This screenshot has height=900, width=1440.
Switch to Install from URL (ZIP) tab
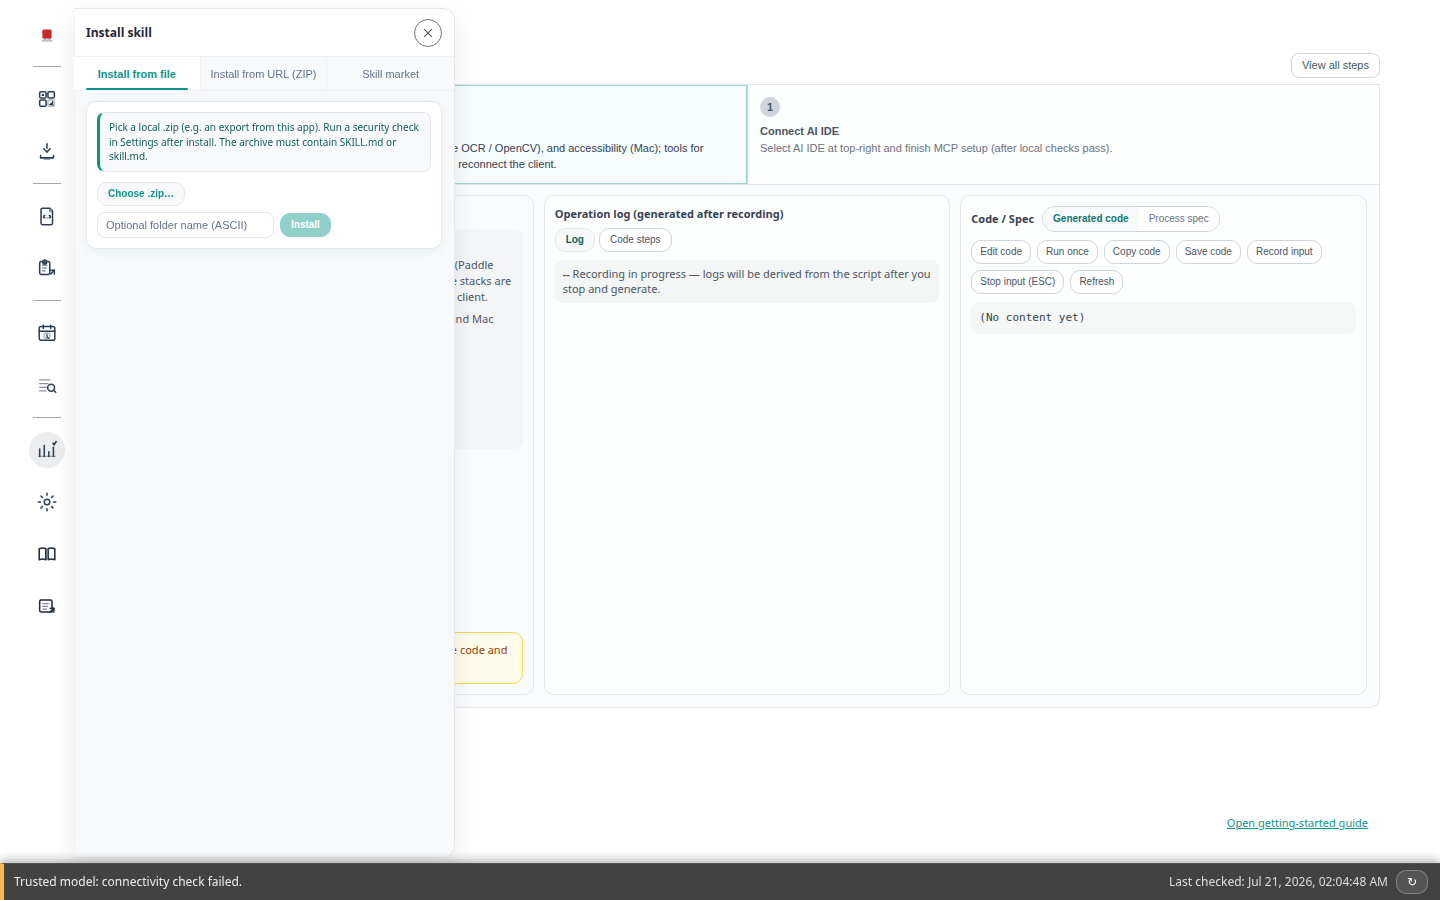pos(263,74)
